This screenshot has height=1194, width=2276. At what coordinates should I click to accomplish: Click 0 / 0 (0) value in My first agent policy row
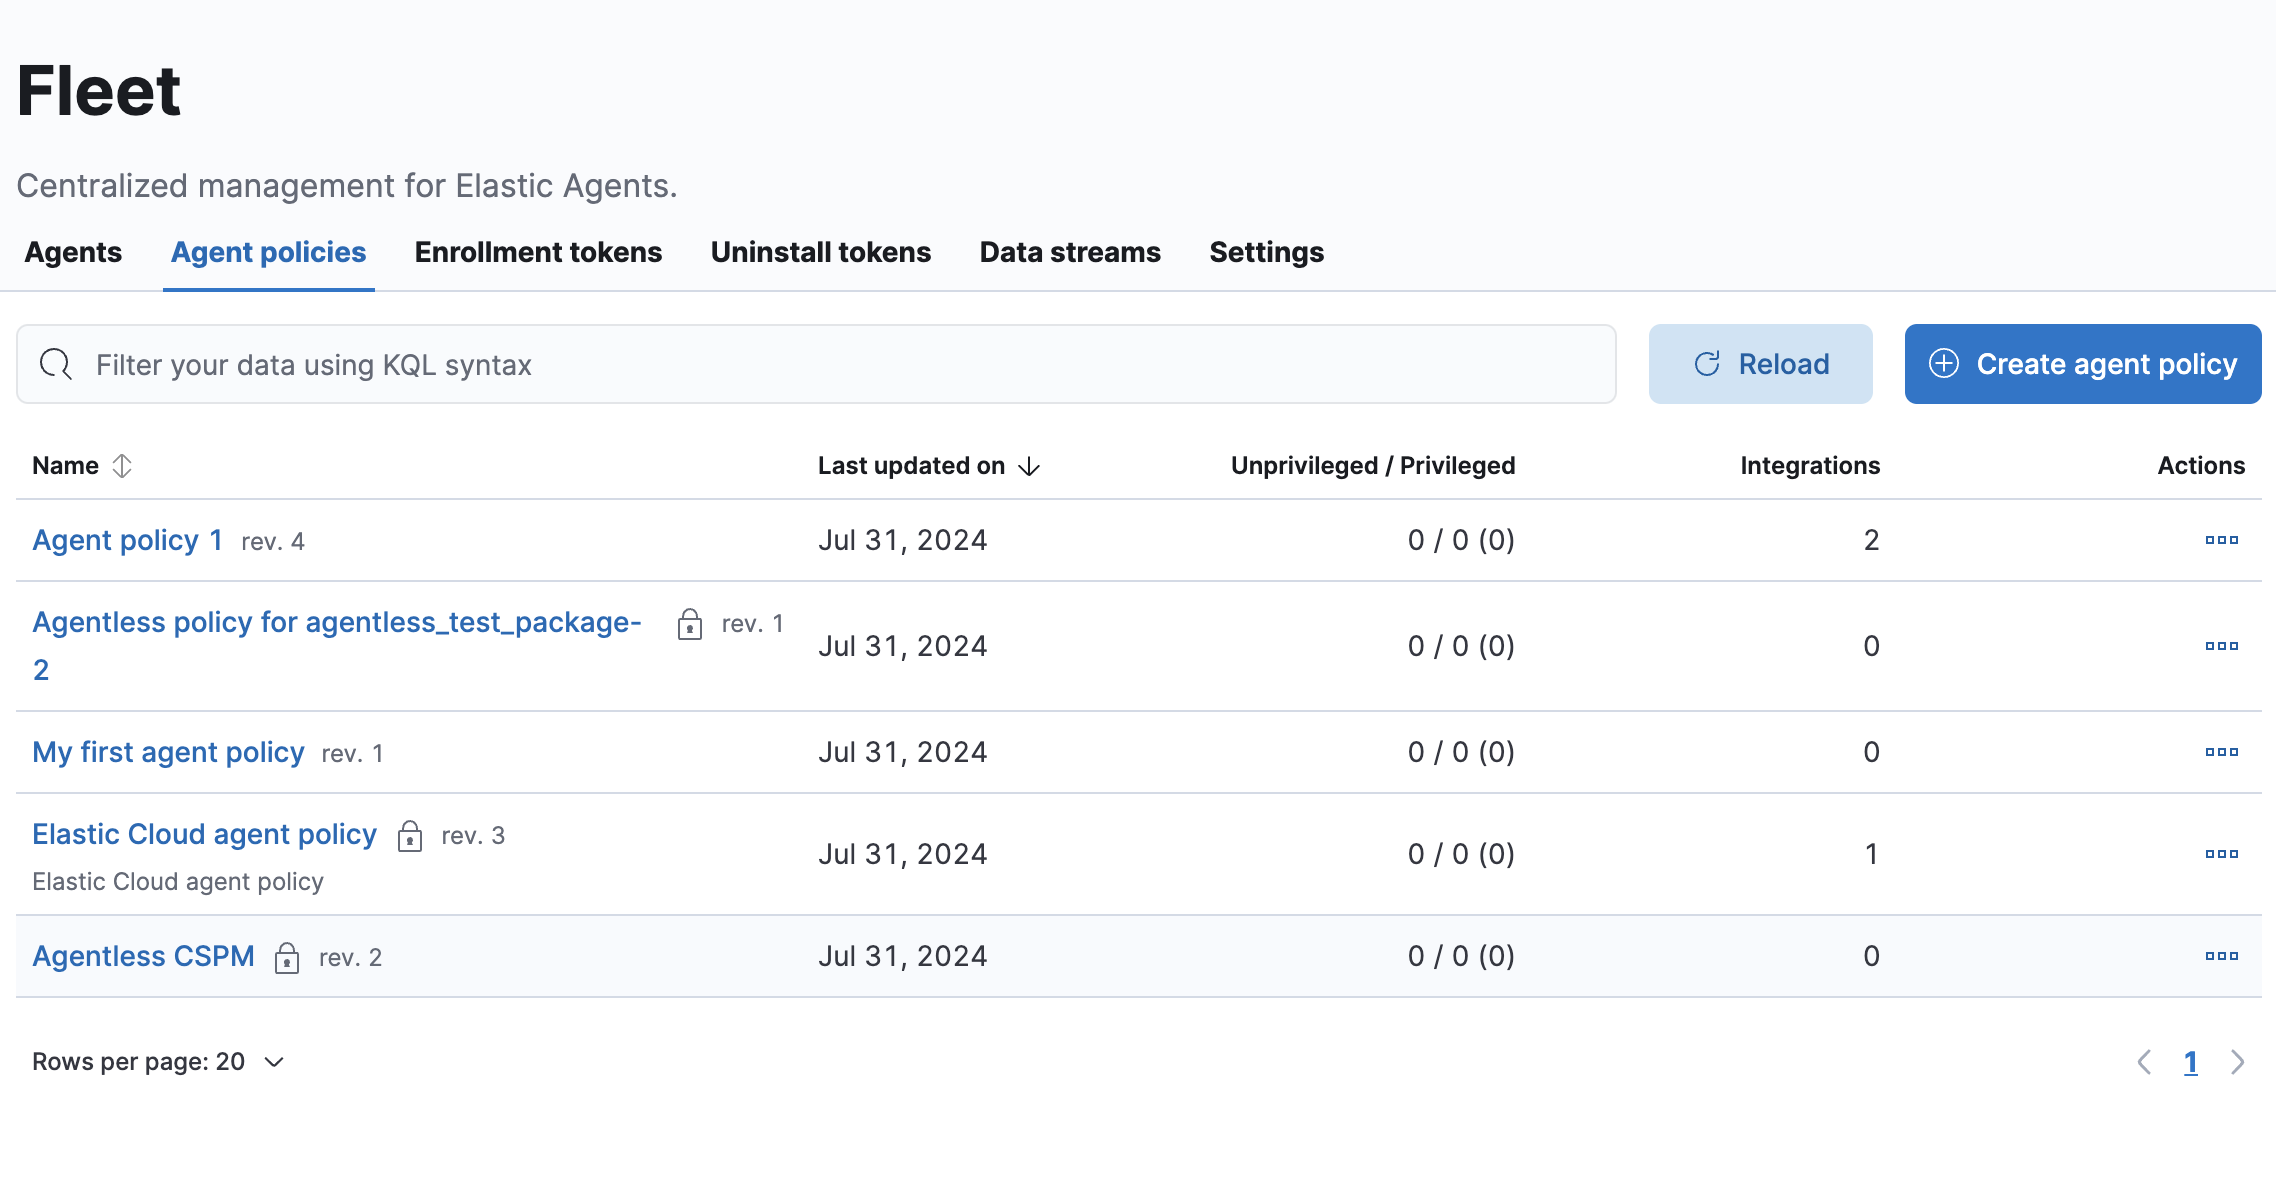[x=1461, y=752]
